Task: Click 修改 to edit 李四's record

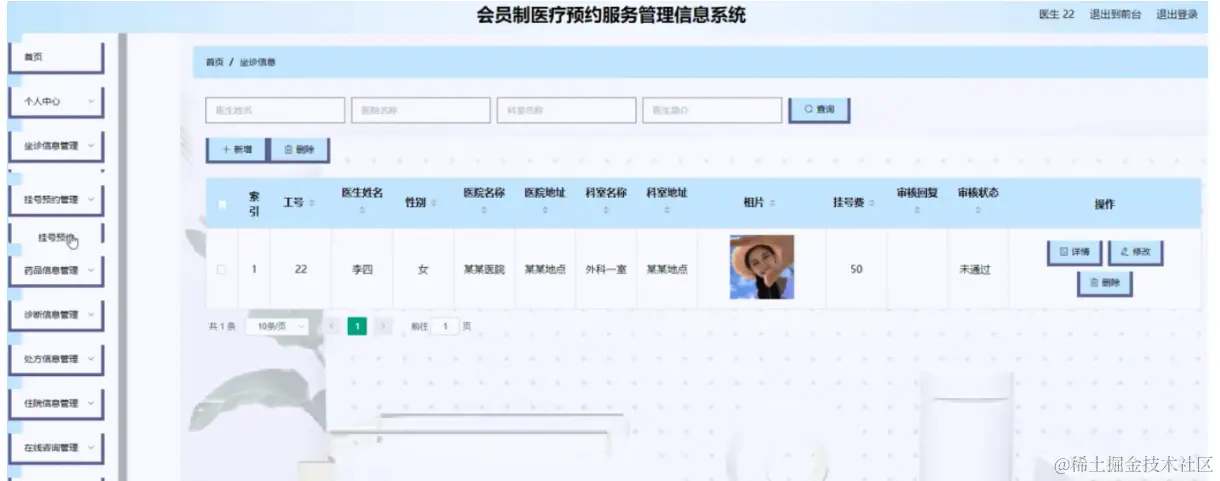Action: pyautogui.click(x=1135, y=252)
